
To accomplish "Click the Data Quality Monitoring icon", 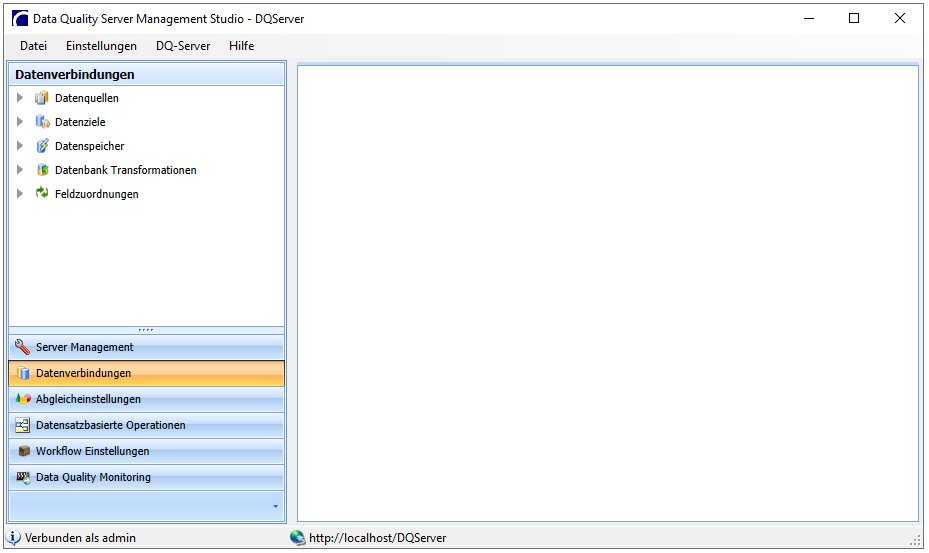I will pos(23,477).
